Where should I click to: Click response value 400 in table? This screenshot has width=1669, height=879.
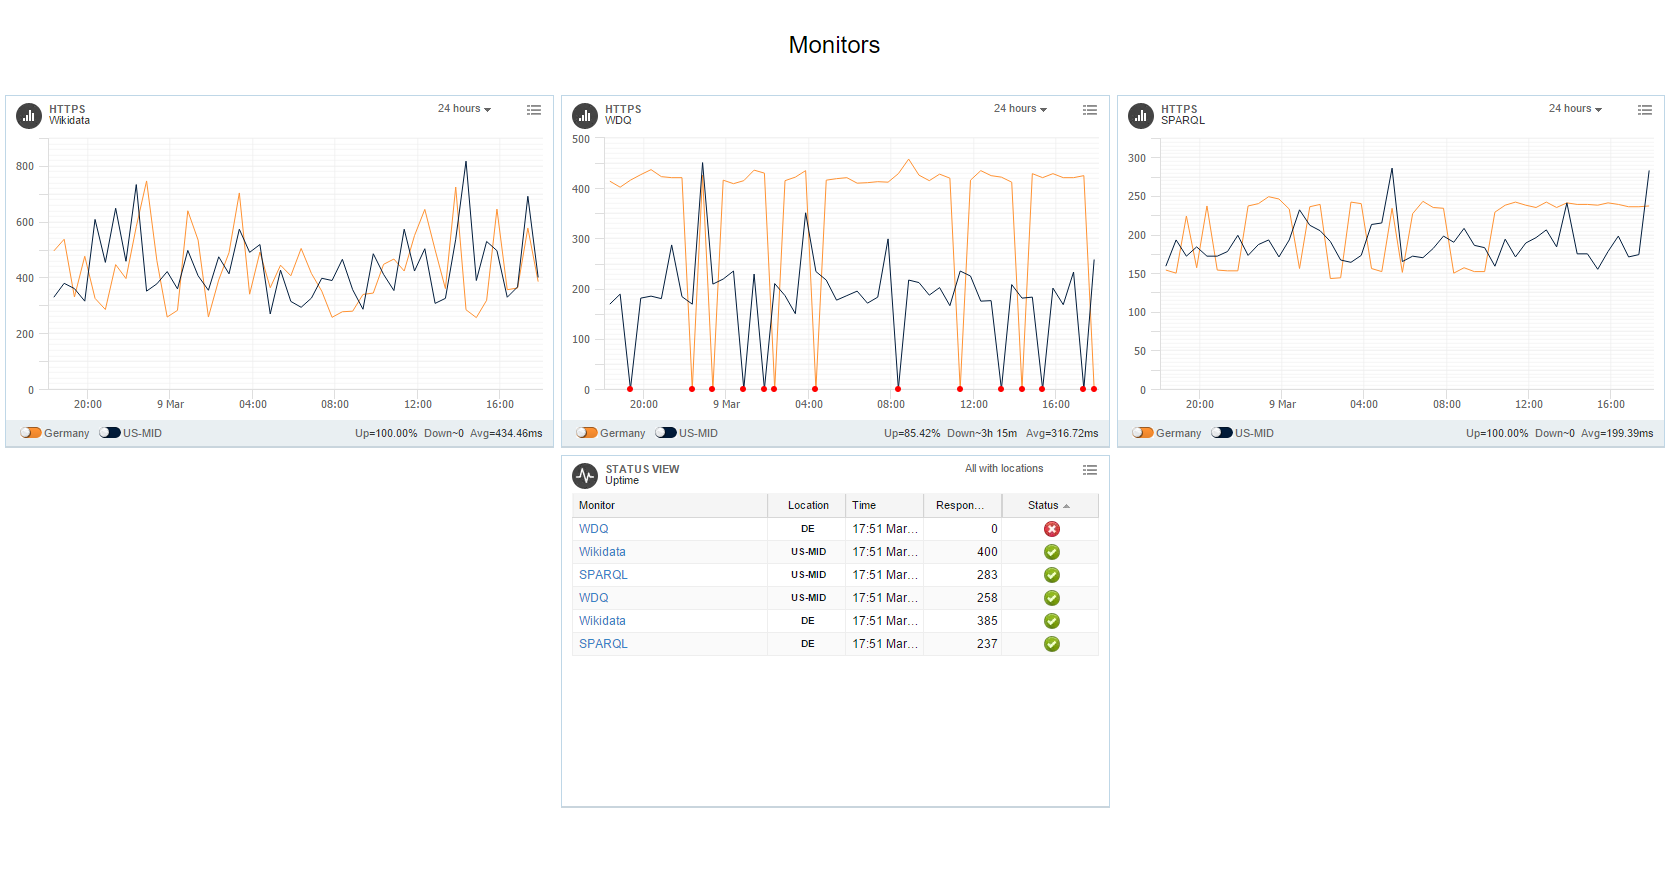pos(987,552)
